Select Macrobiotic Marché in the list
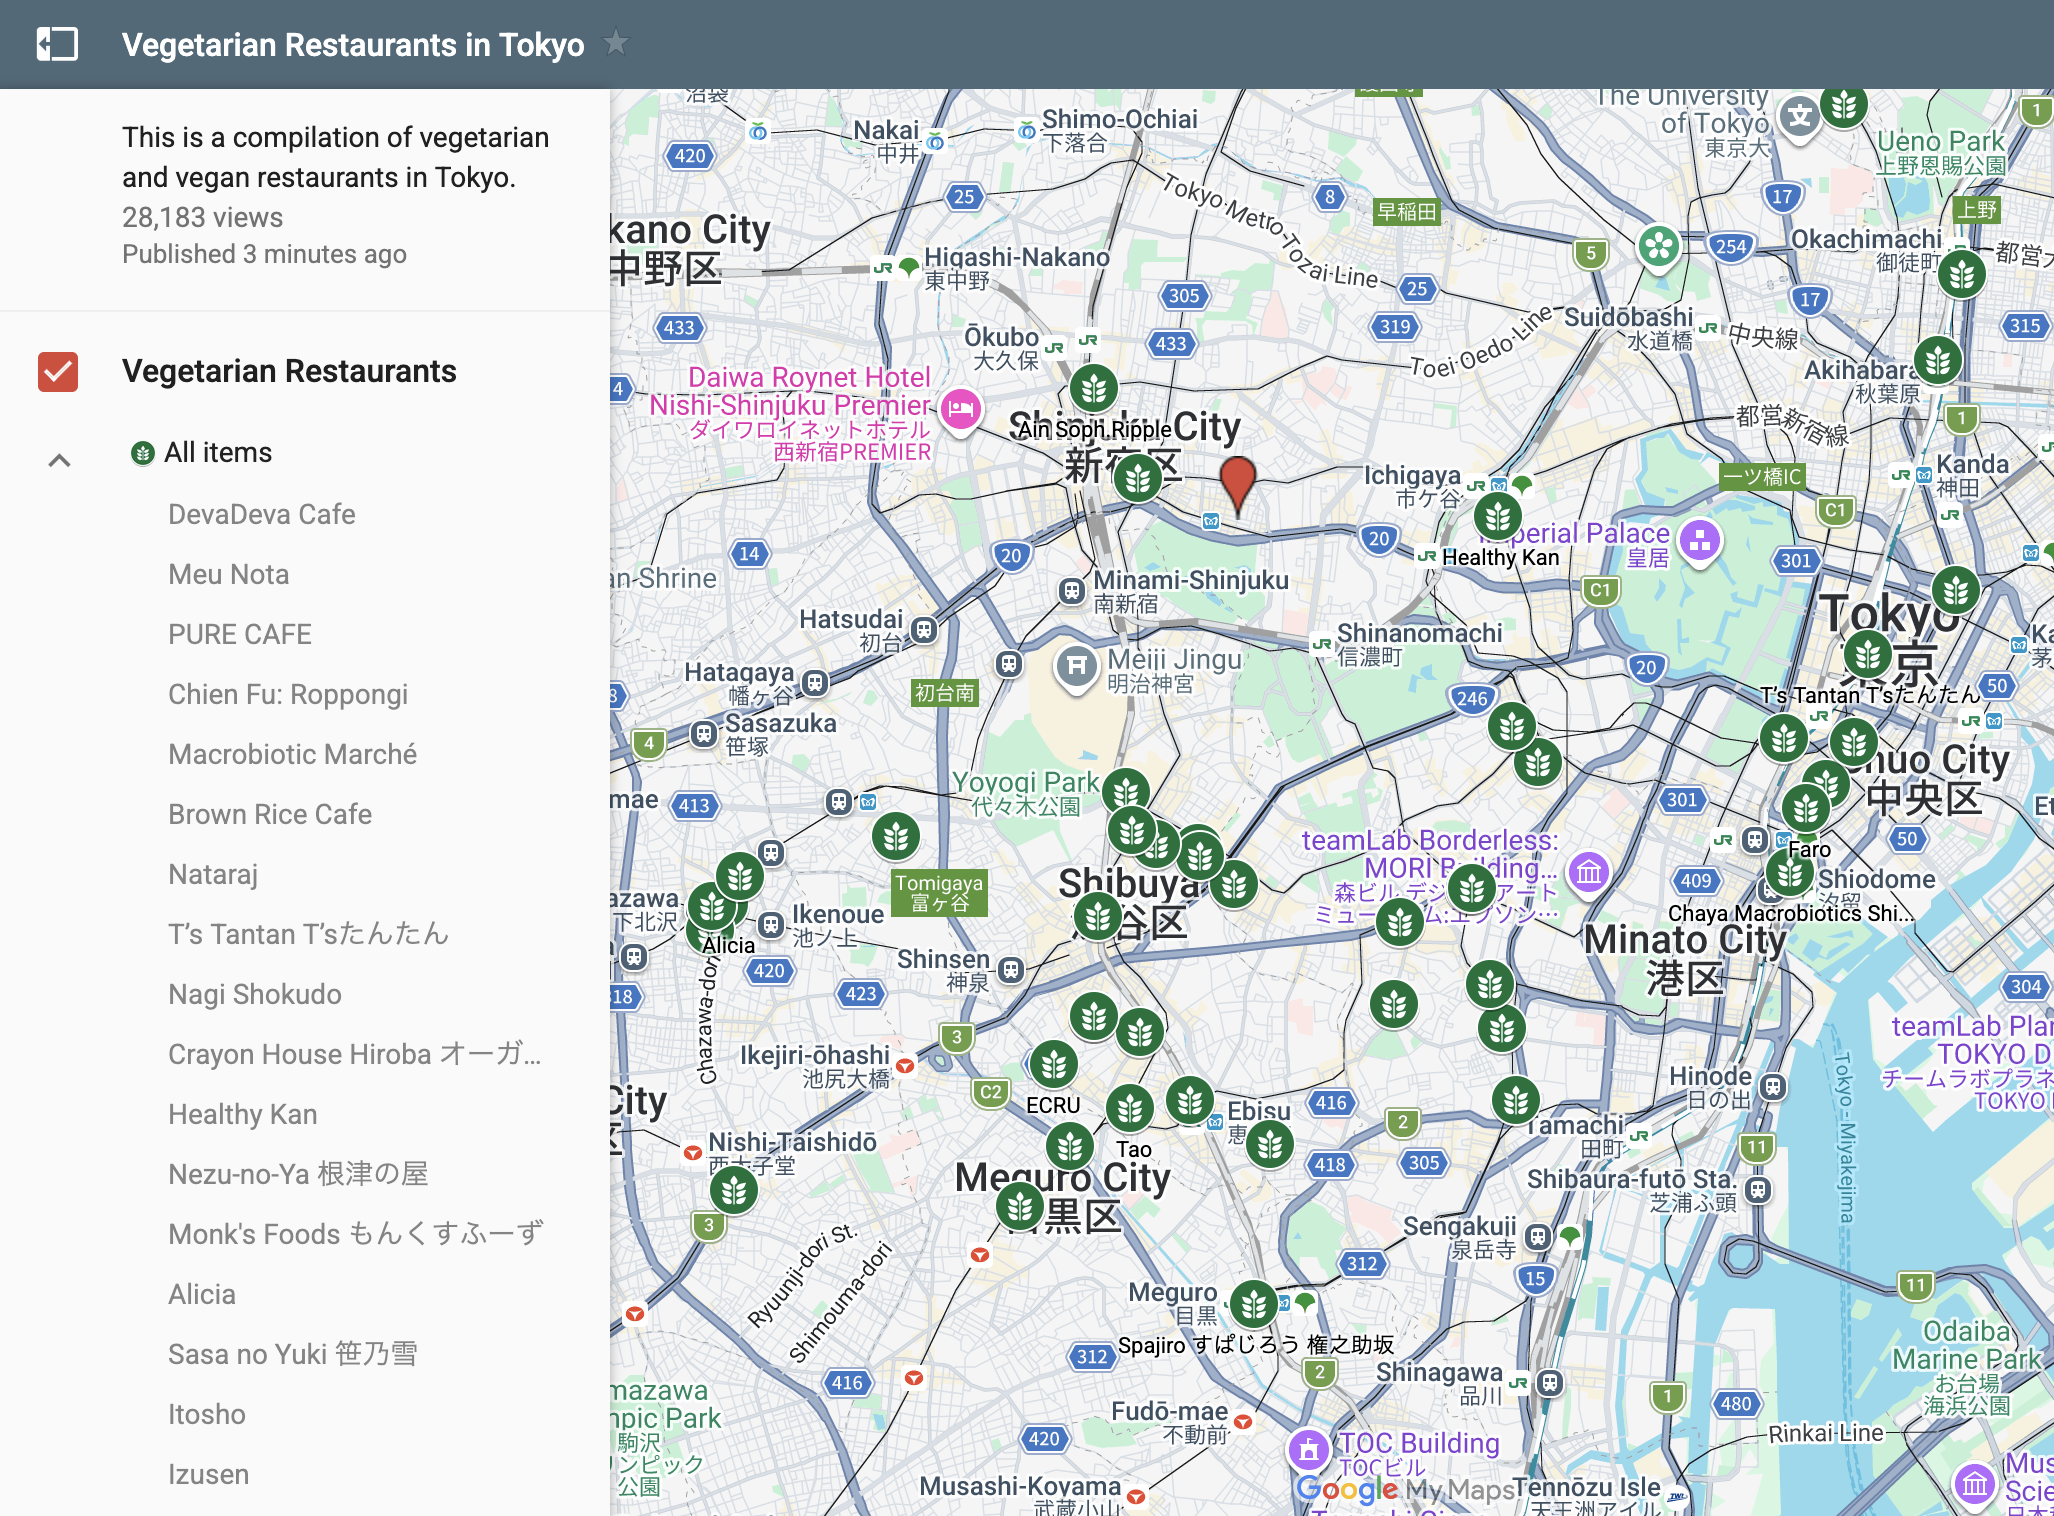Viewport: 2054px width, 1516px height. click(x=293, y=754)
